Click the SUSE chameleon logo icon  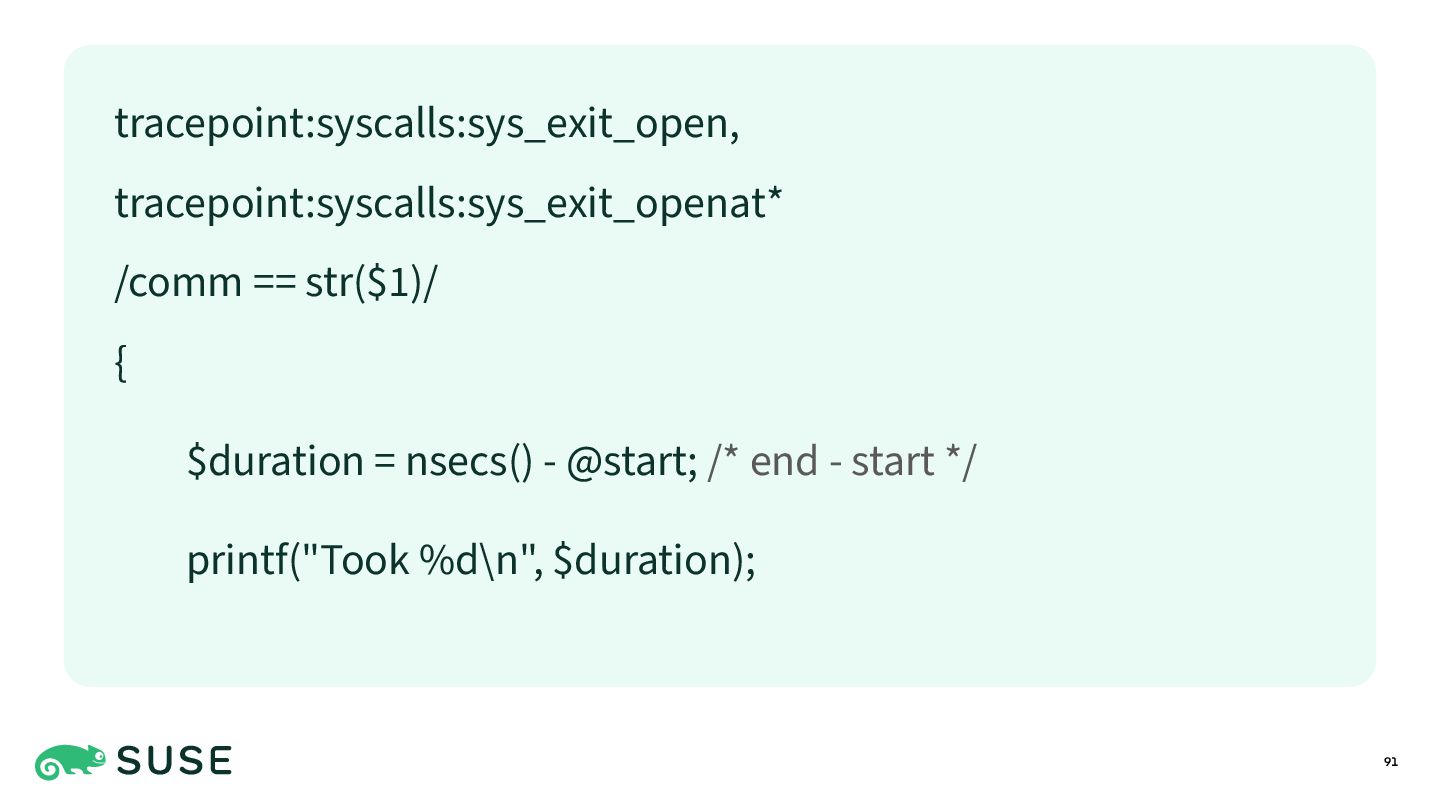click(x=70, y=762)
